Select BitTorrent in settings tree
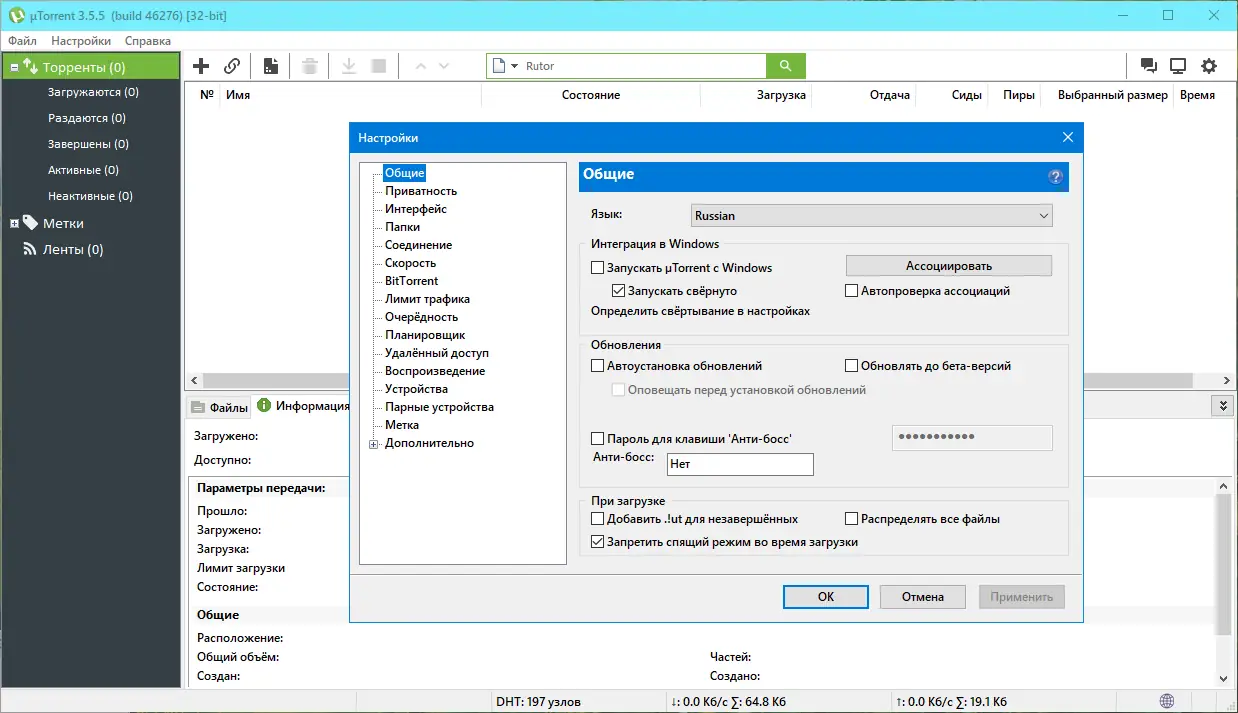This screenshot has height=713, width=1238. (x=412, y=281)
